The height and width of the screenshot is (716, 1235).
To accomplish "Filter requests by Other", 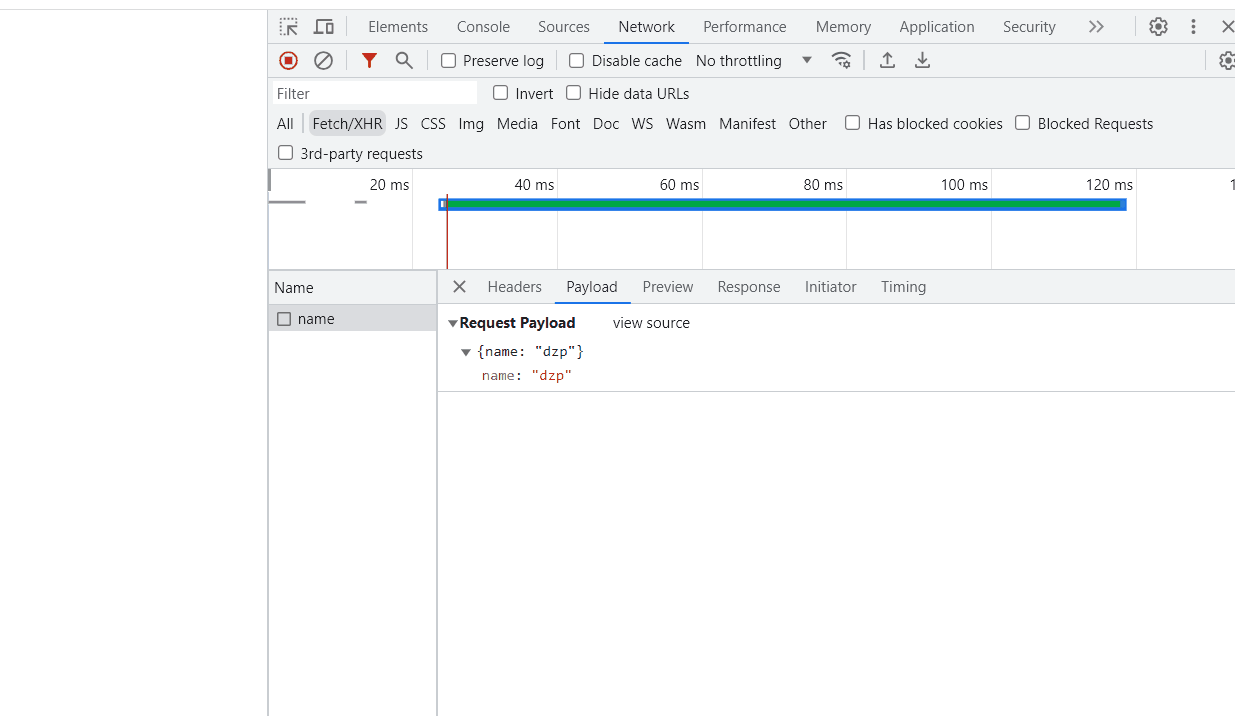I will (x=807, y=124).
